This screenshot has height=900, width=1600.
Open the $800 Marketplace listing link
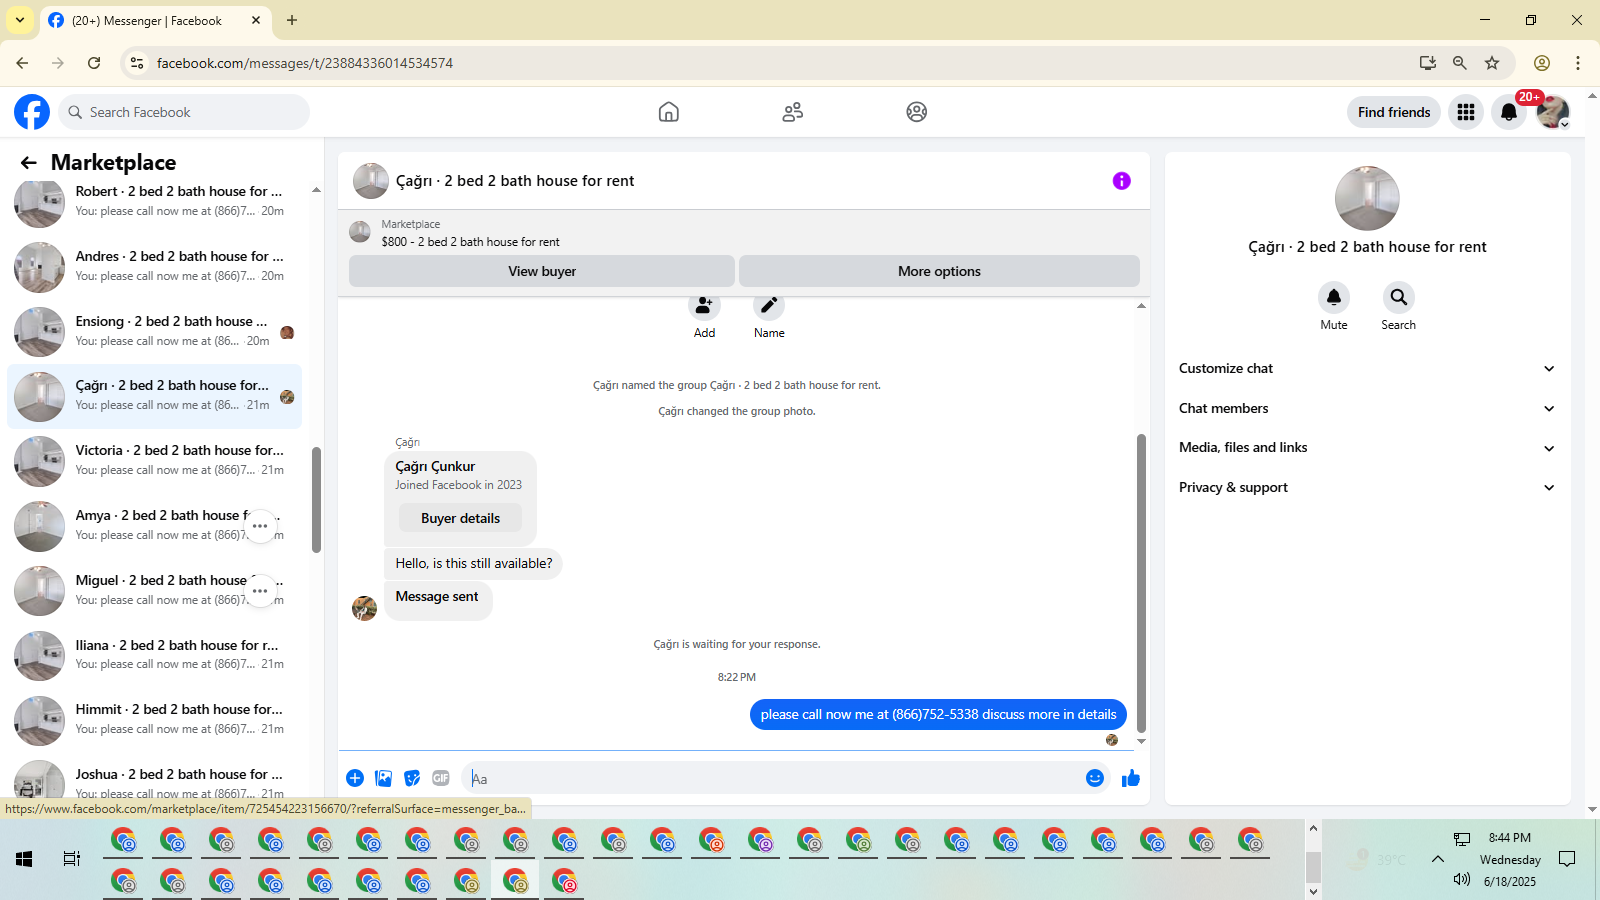click(x=470, y=242)
